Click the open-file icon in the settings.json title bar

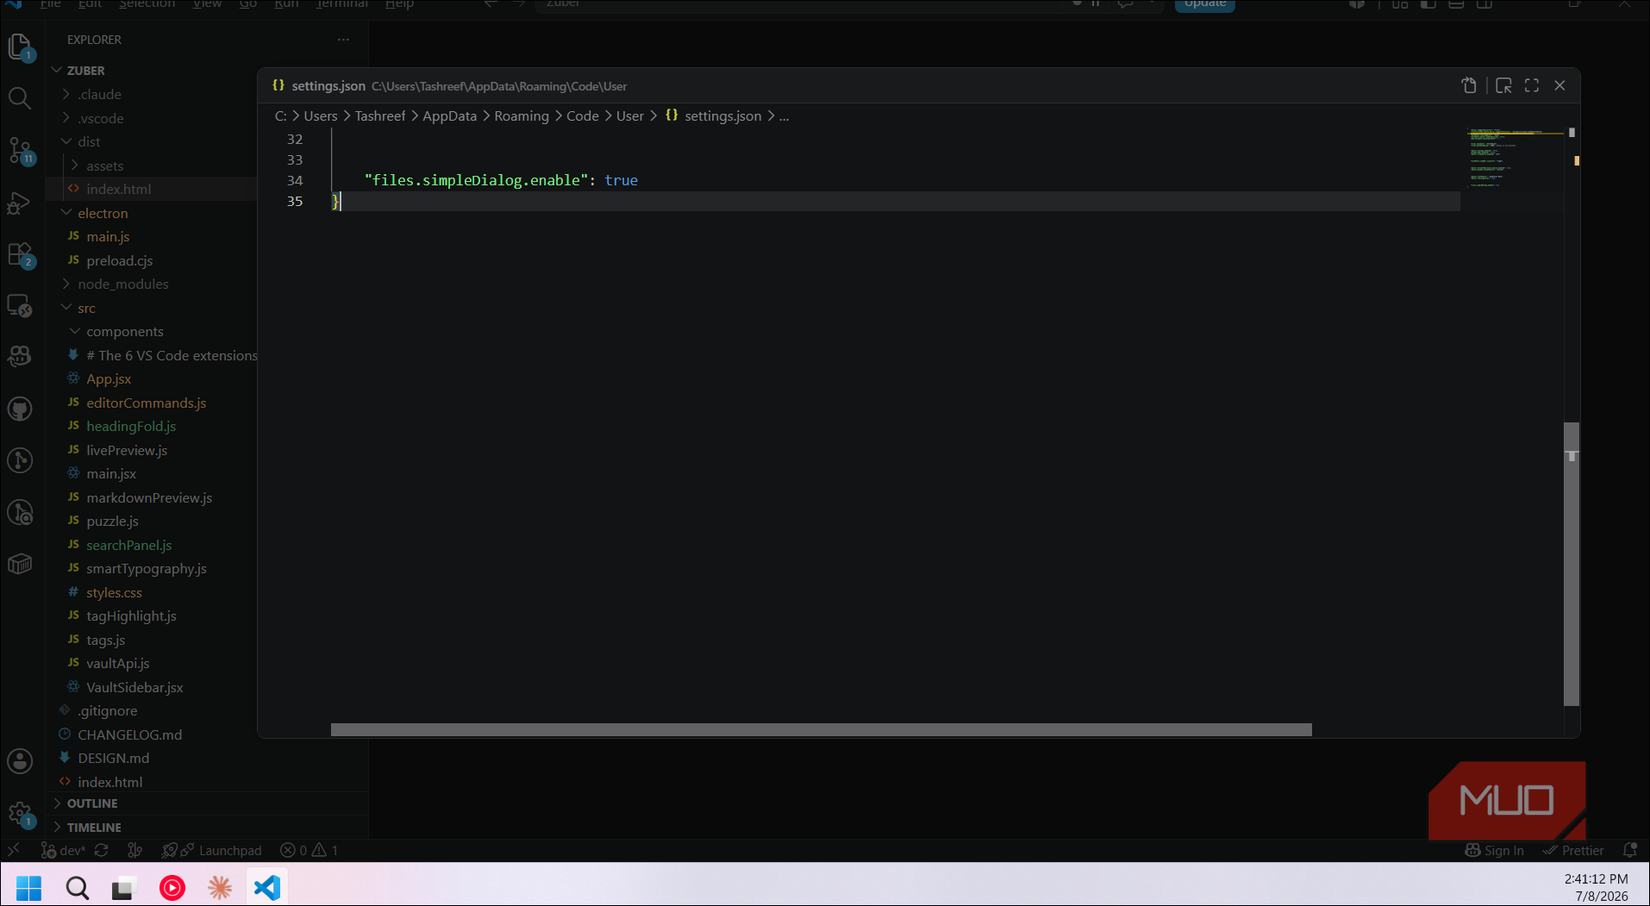tap(1469, 86)
